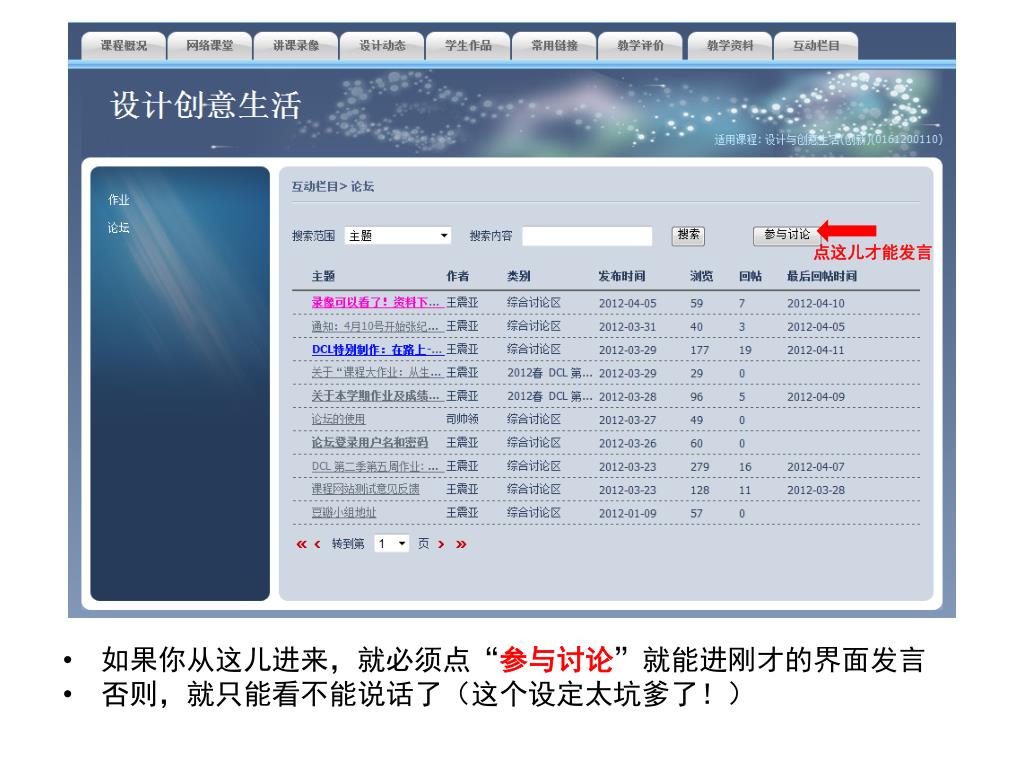Screen dimensions: 1024x768
Task: Open the thread 关于“课程大作业：从生…
Action: [x=377, y=372]
